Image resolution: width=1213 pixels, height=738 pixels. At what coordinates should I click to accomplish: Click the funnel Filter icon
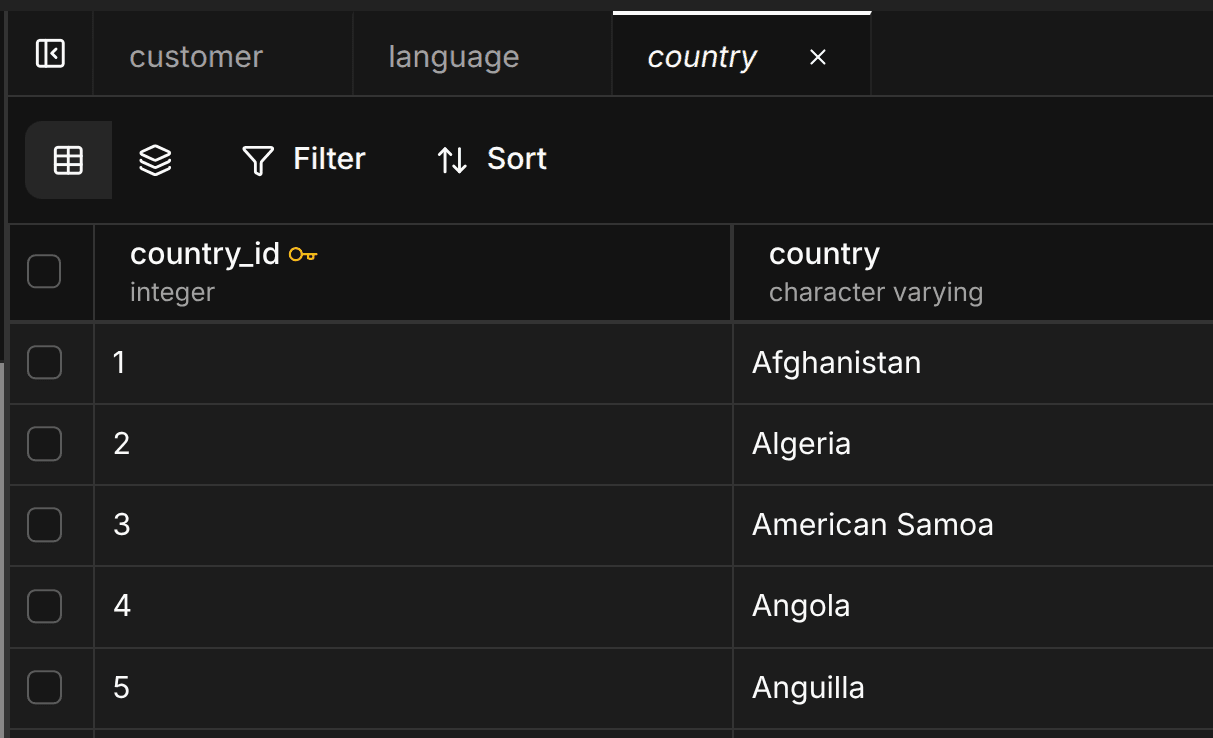pyautogui.click(x=258, y=160)
